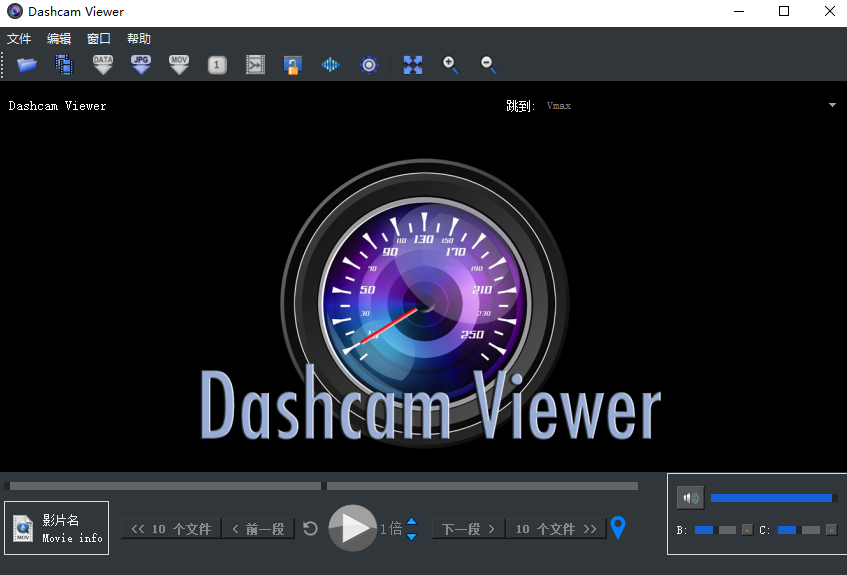The height and width of the screenshot is (575, 847).
Task: Zoom in with the plus magnifier
Action: 451,65
